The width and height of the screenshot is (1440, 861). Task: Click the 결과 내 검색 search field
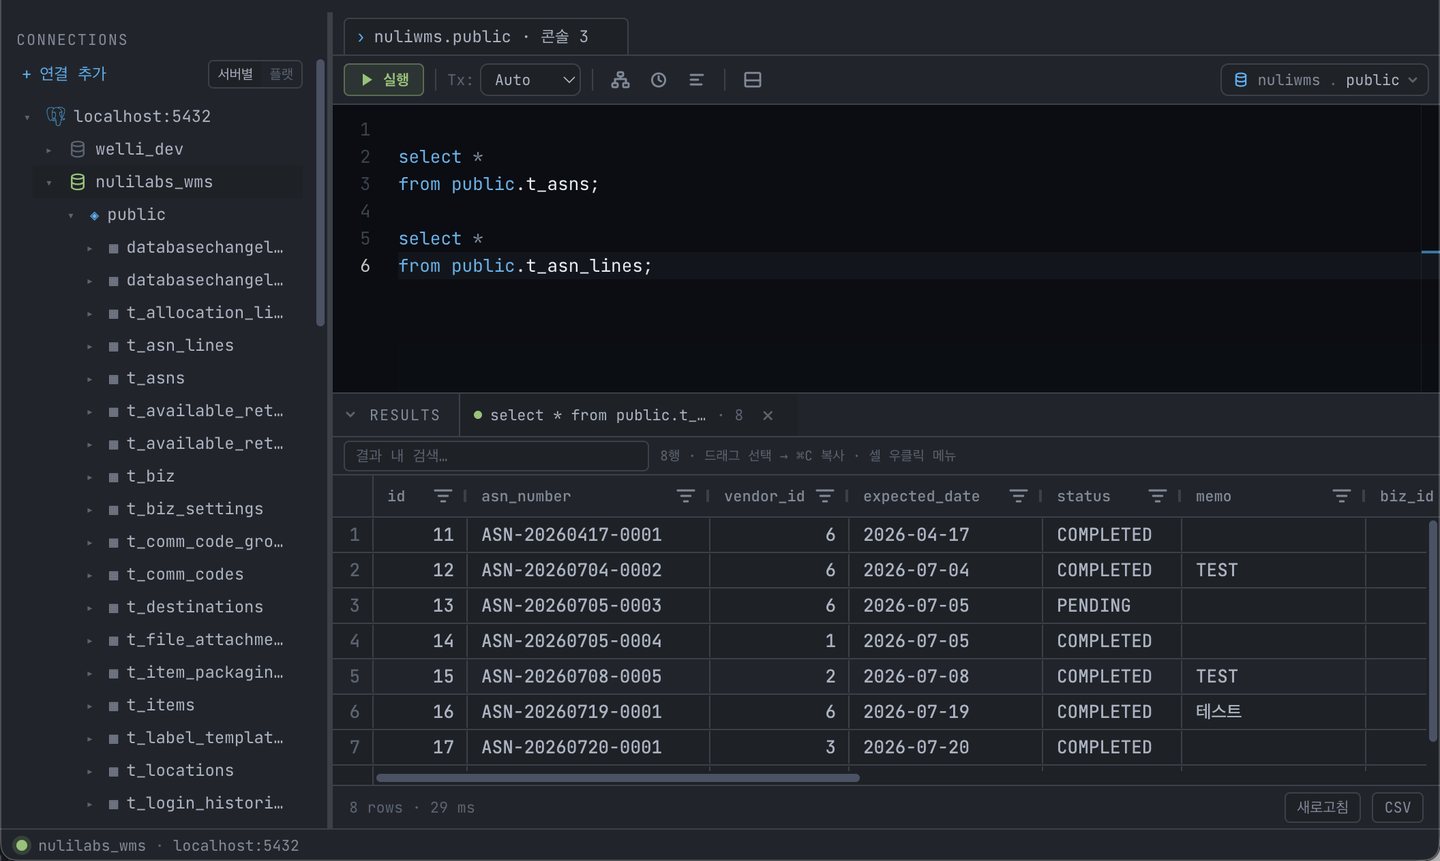(496, 456)
